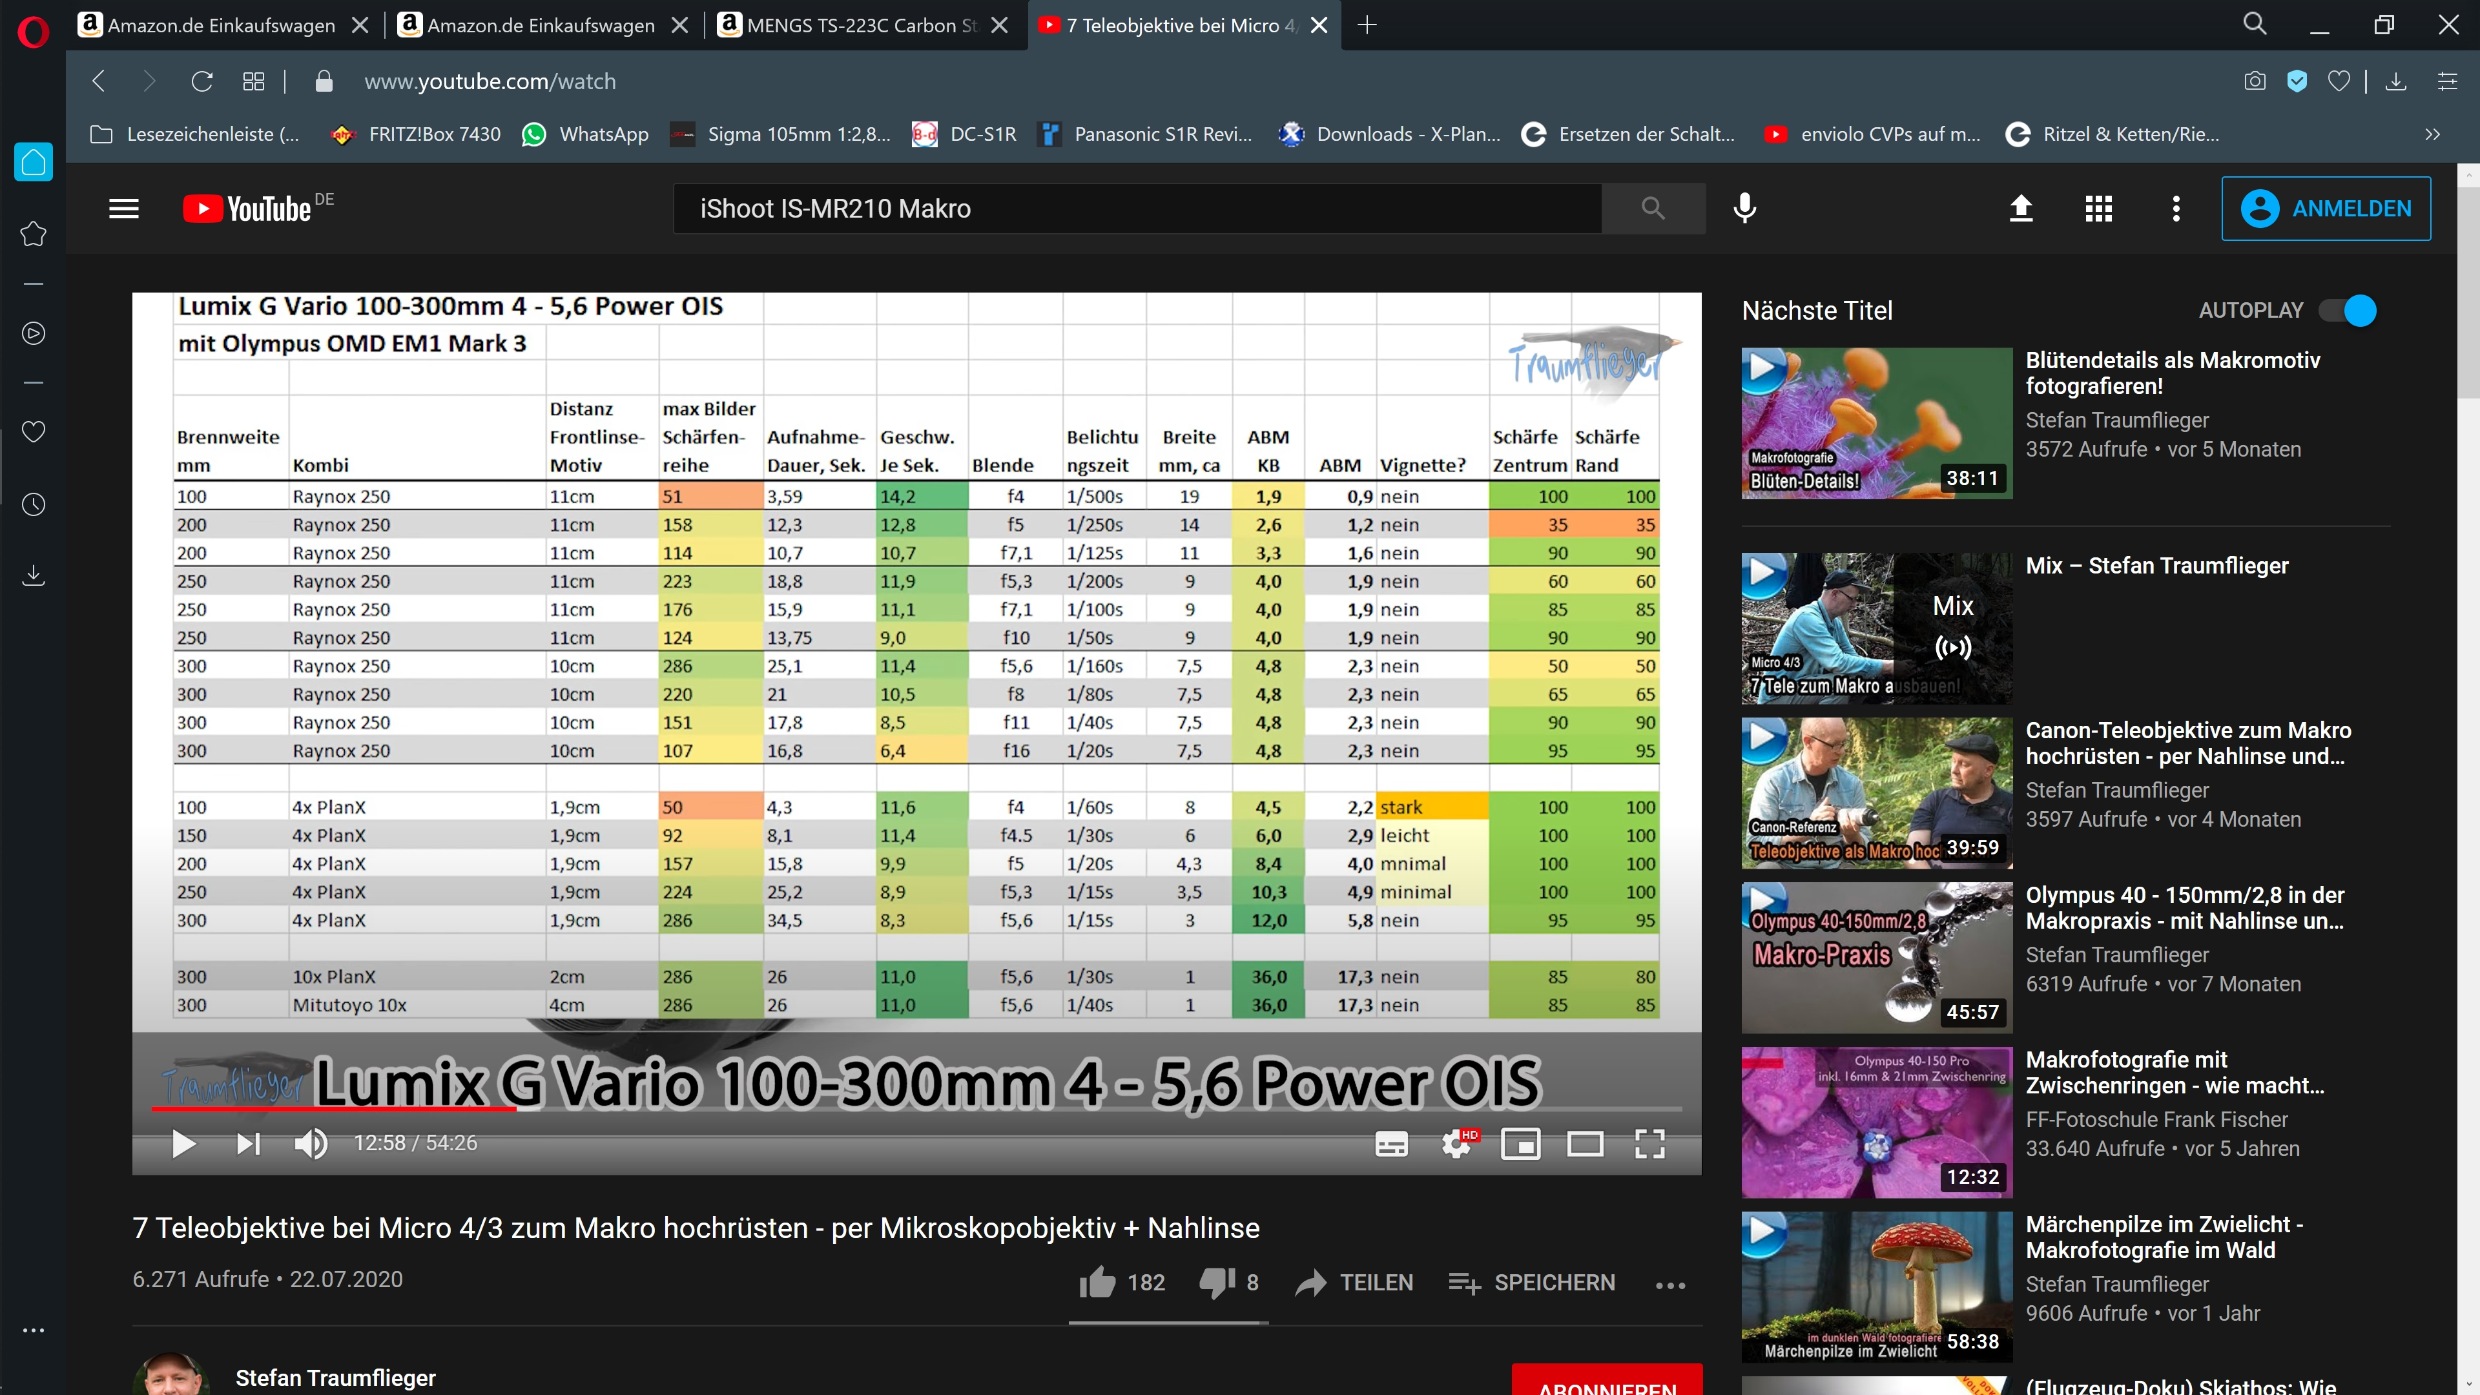Click the TEILEN share button
The height and width of the screenshot is (1395, 2480).
tap(1355, 1282)
